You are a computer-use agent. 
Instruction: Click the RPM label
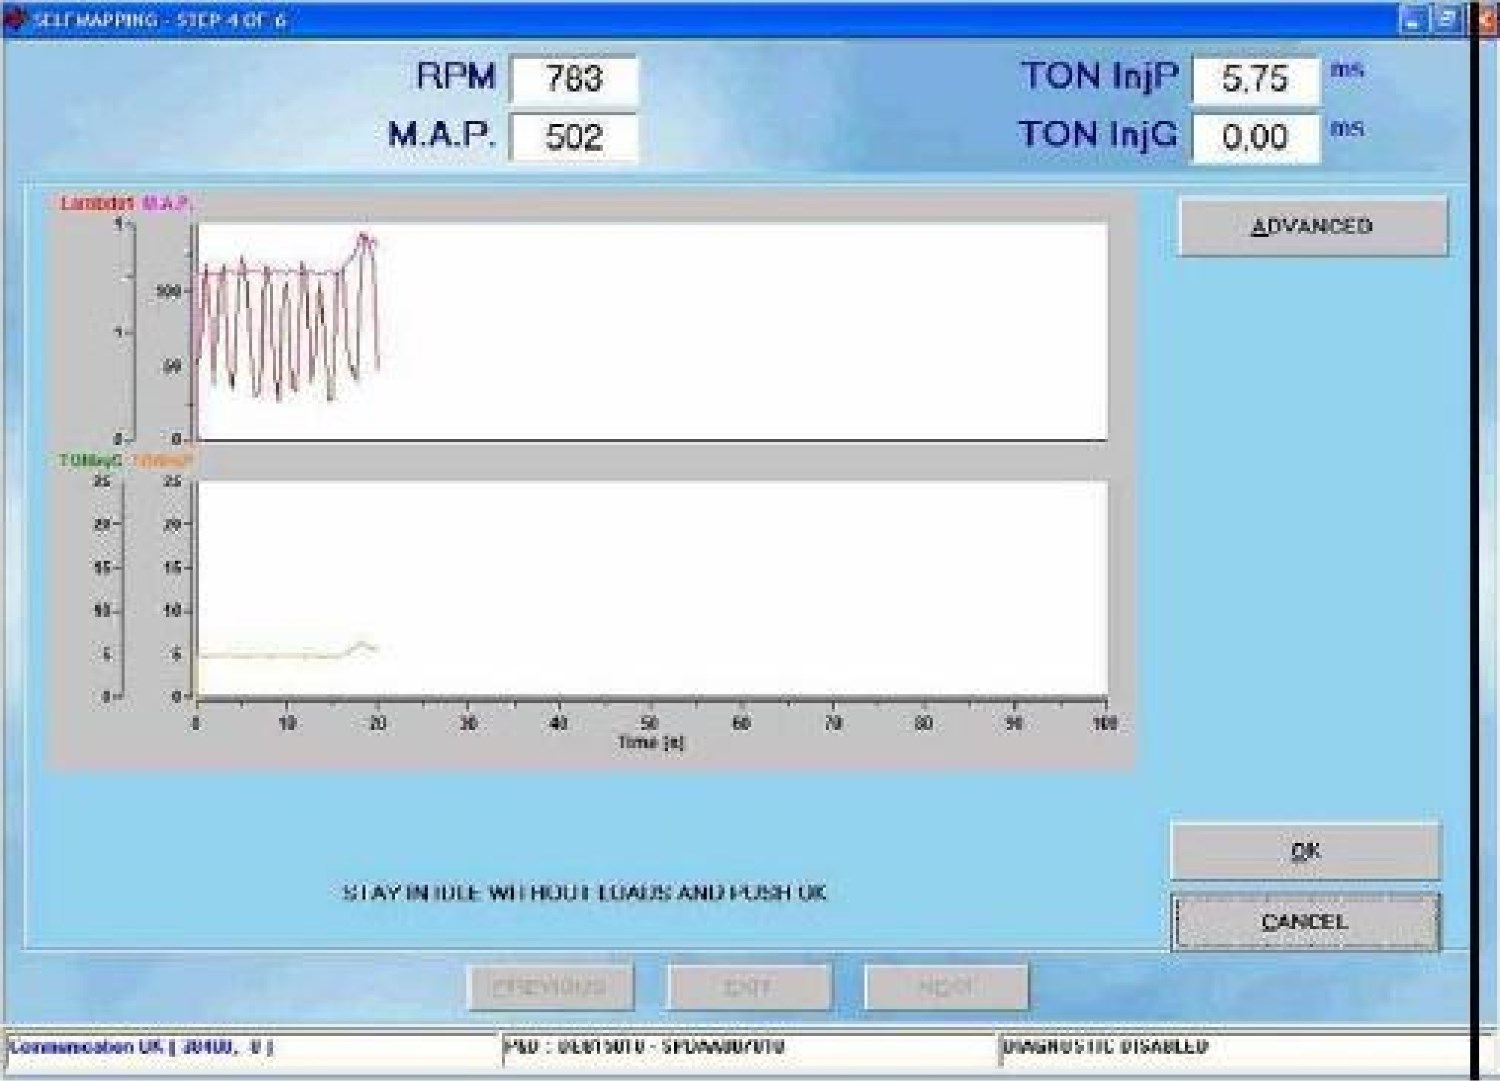coord(456,76)
